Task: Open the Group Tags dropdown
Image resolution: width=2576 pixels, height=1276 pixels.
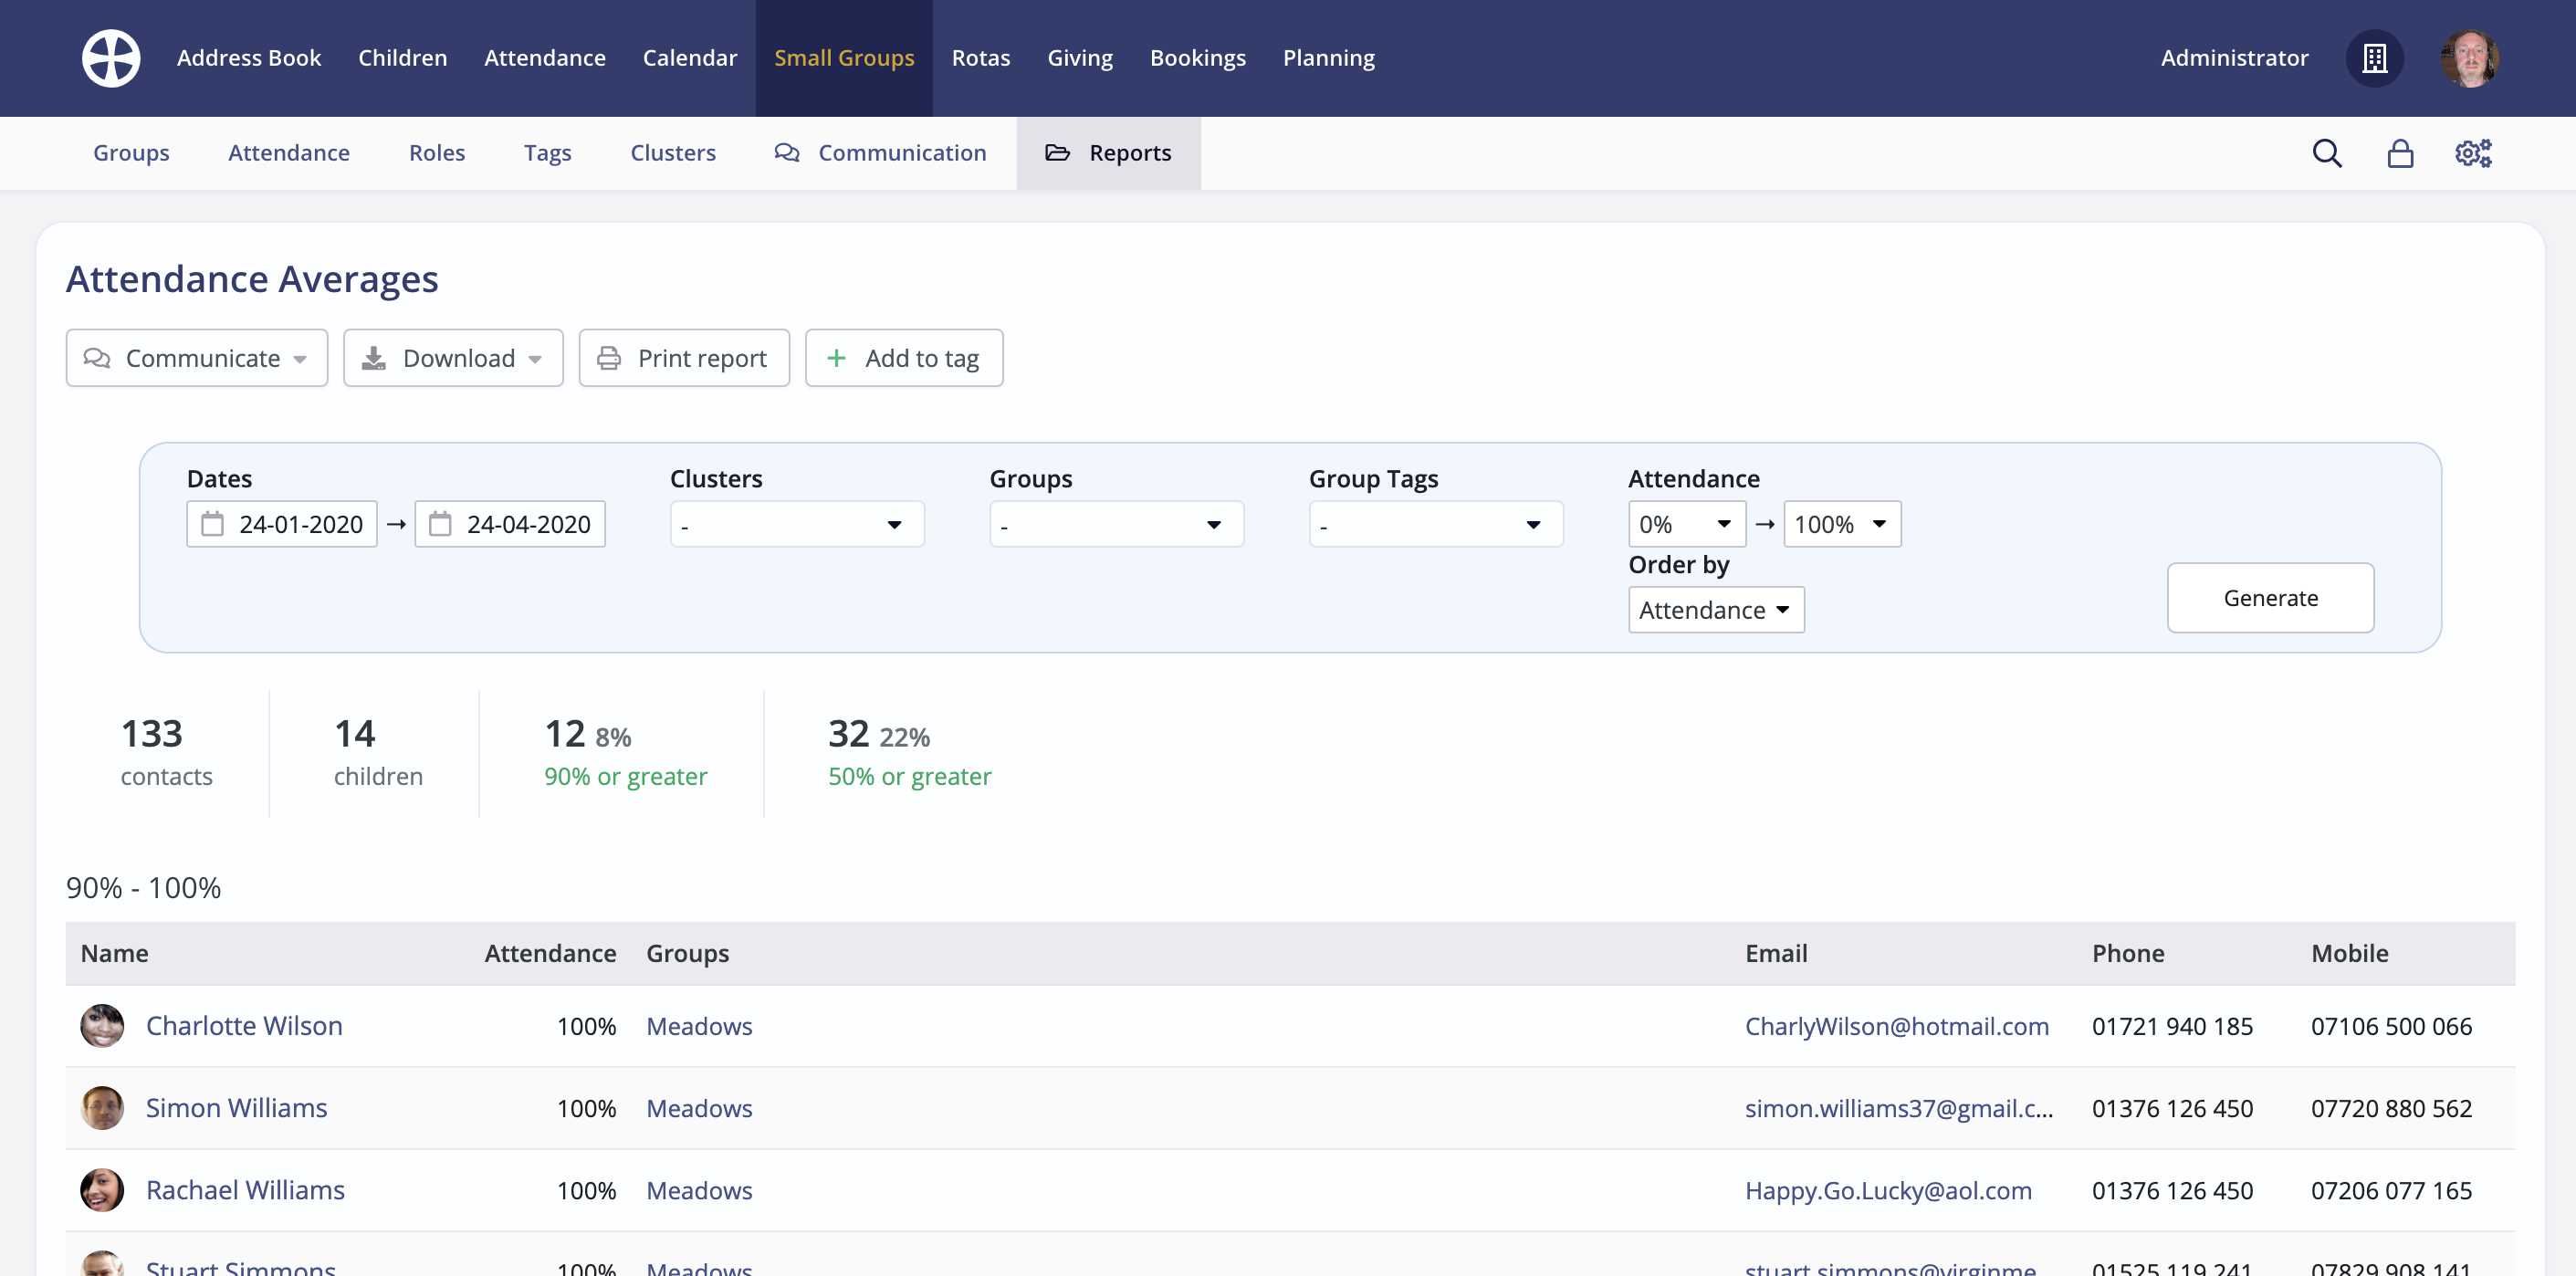Action: [1435, 524]
